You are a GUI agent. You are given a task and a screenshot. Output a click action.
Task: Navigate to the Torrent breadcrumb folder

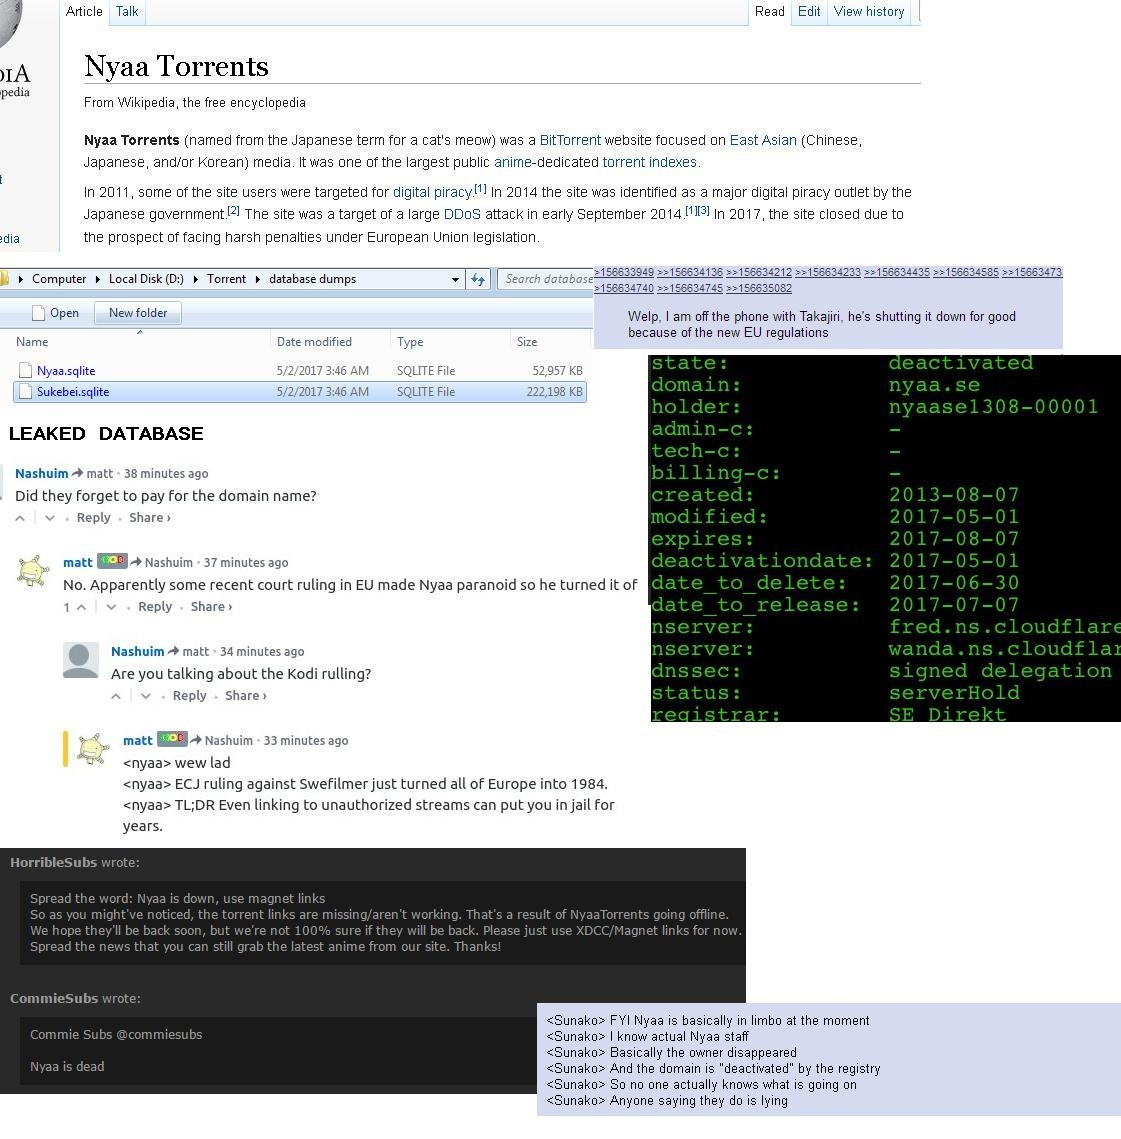point(227,279)
